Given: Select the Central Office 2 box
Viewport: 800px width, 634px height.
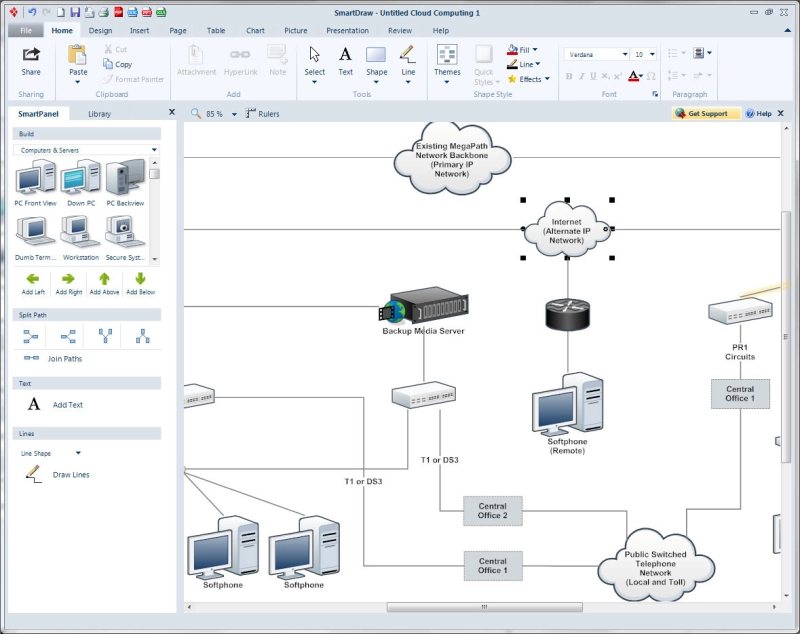Looking at the screenshot, I should point(492,511).
